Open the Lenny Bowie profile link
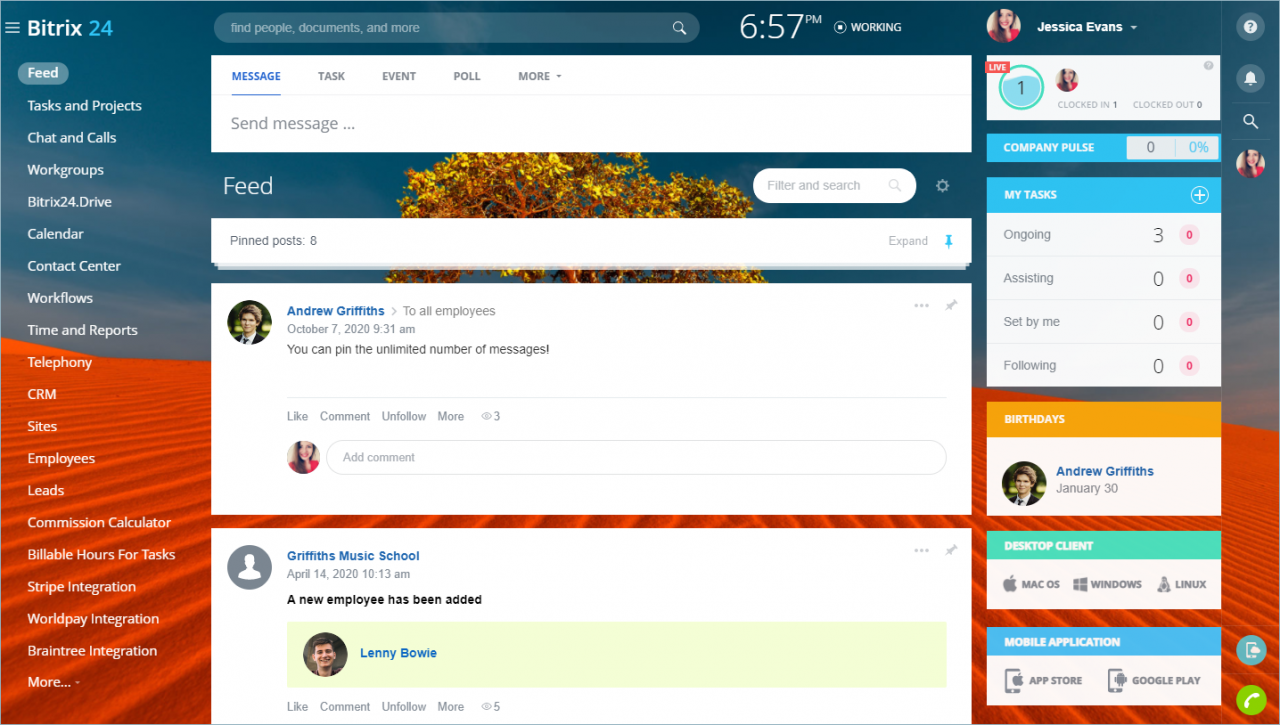Image resolution: width=1280 pixels, height=725 pixels. pyautogui.click(x=398, y=653)
